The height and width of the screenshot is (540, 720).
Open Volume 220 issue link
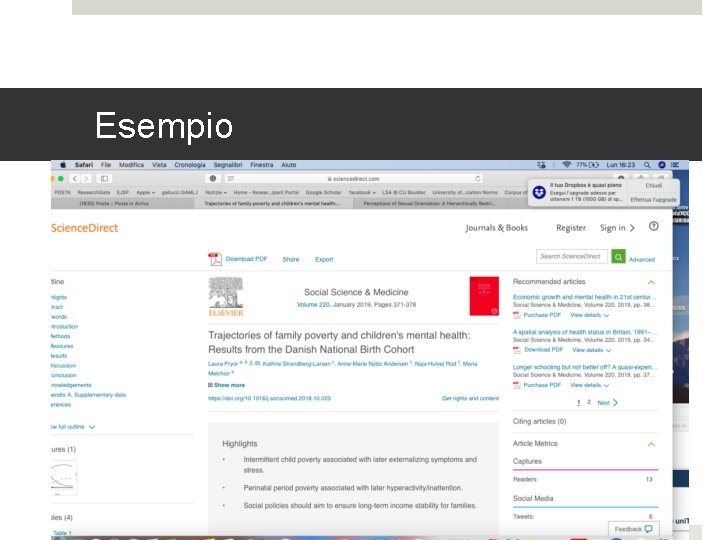click(313, 304)
